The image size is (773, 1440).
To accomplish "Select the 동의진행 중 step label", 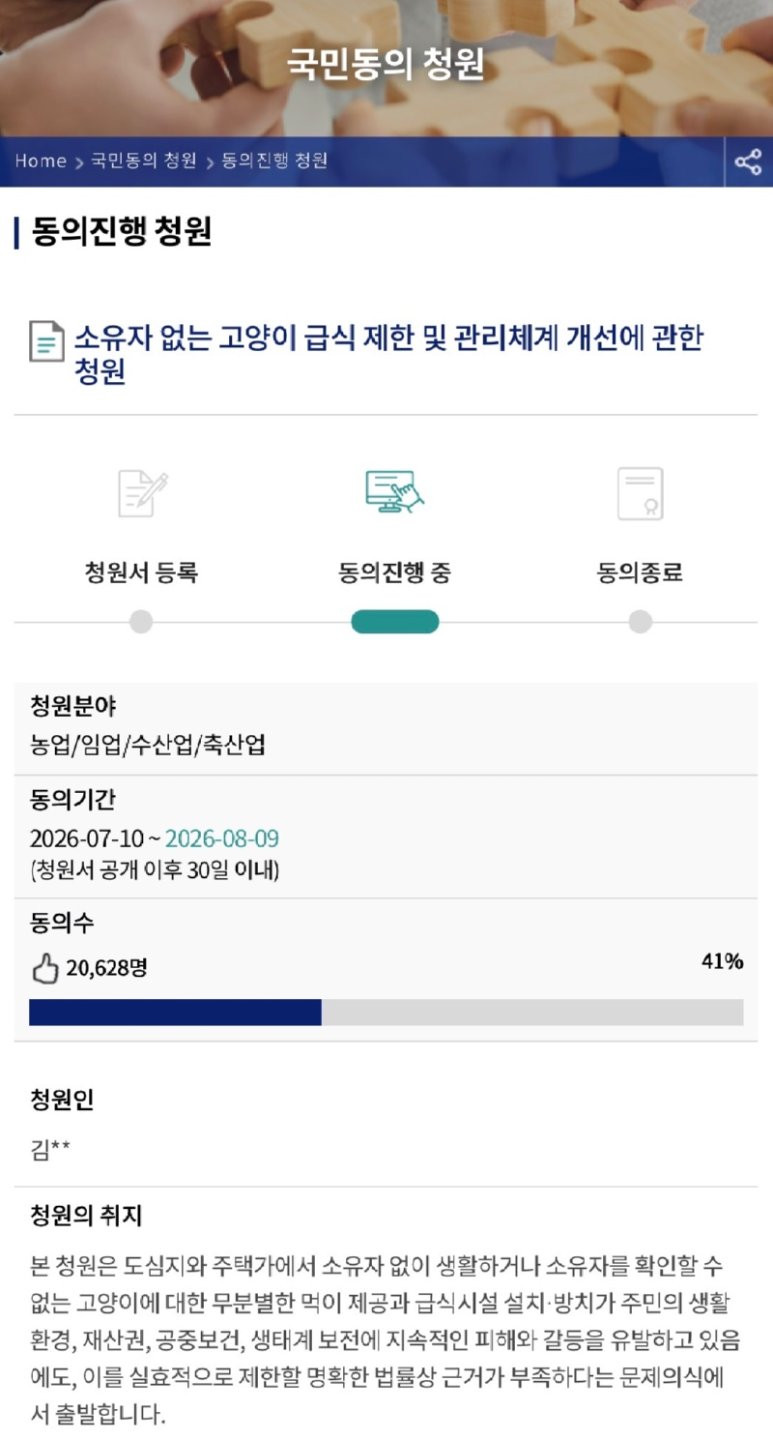I will [x=395, y=573].
